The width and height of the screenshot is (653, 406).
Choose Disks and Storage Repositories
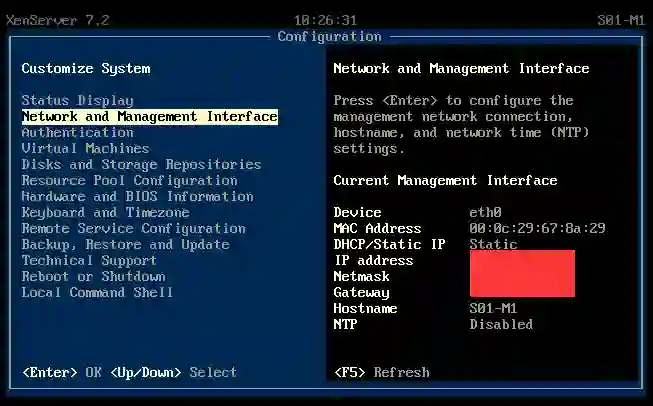[141, 165]
